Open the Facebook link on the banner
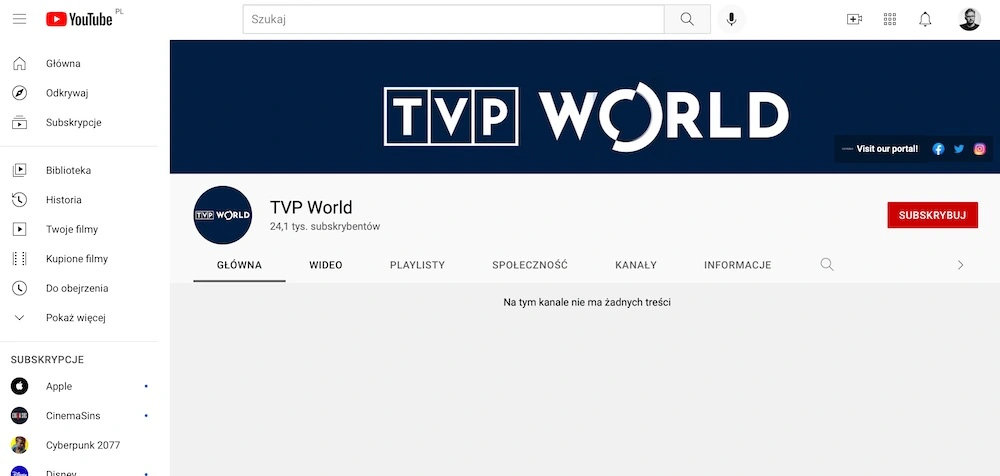This screenshot has height=476, width=1000. [938, 149]
